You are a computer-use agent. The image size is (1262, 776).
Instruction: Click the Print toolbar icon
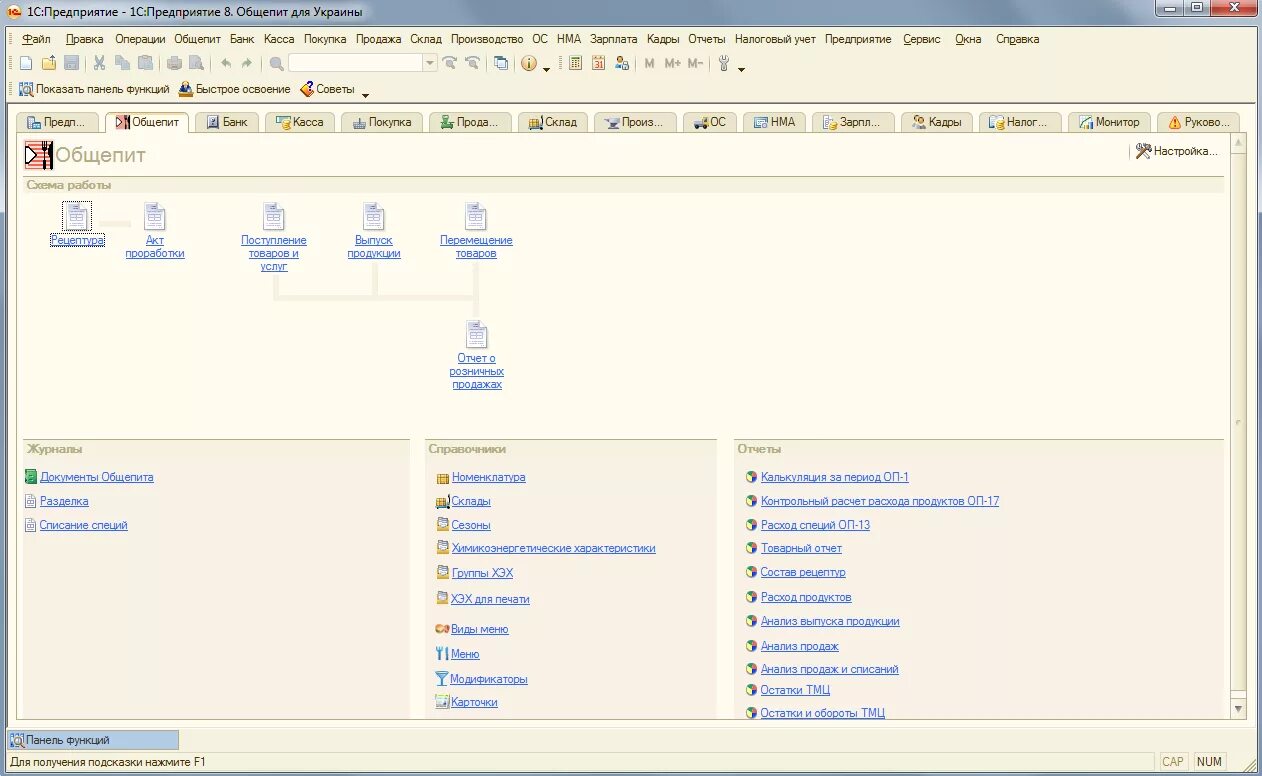(174, 63)
